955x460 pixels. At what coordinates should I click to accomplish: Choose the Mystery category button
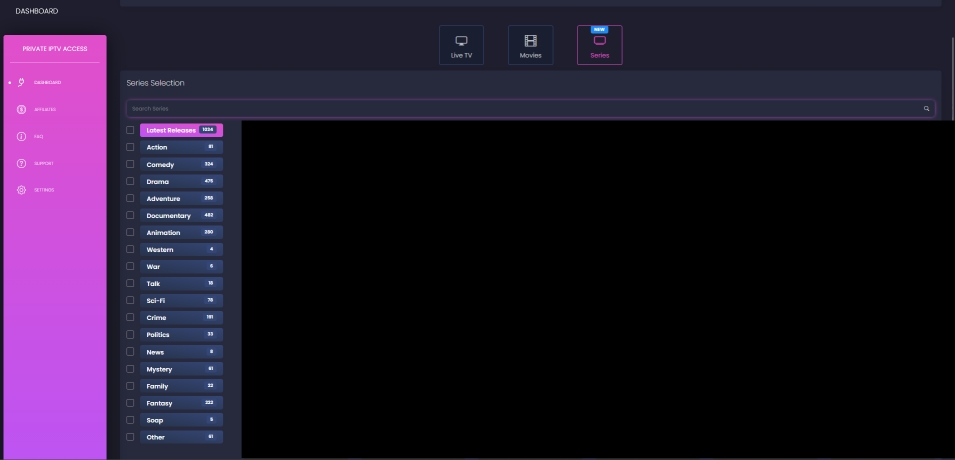(181, 369)
